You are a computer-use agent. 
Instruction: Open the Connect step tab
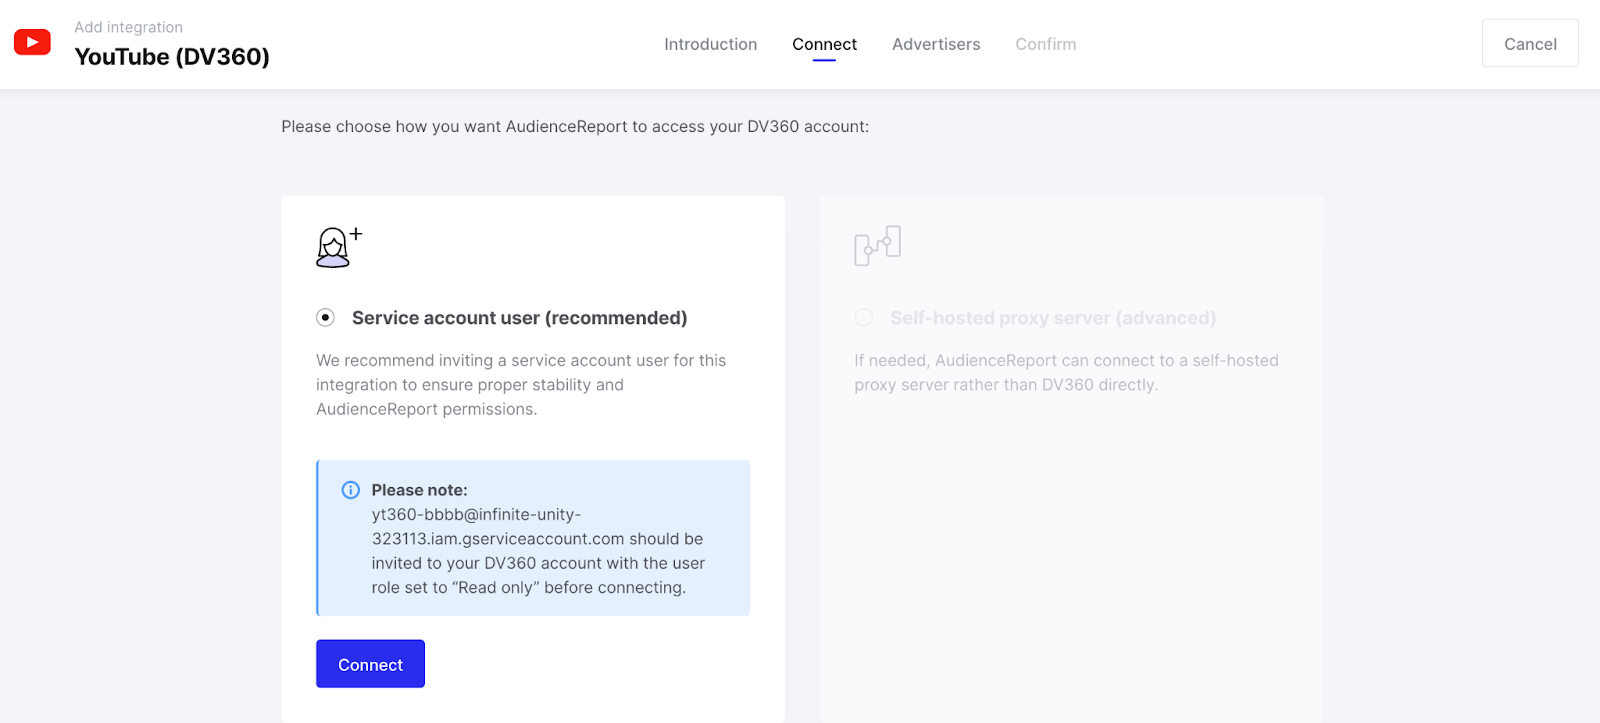[x=824, y=44]
